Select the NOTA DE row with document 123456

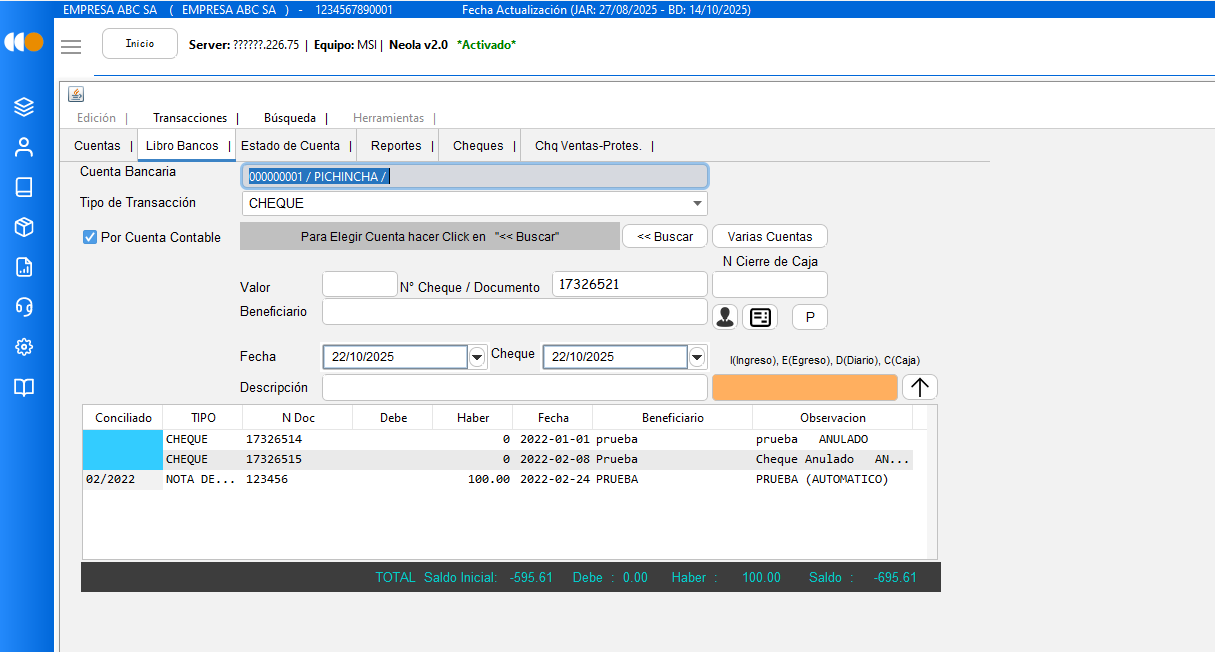click(400, 479)
